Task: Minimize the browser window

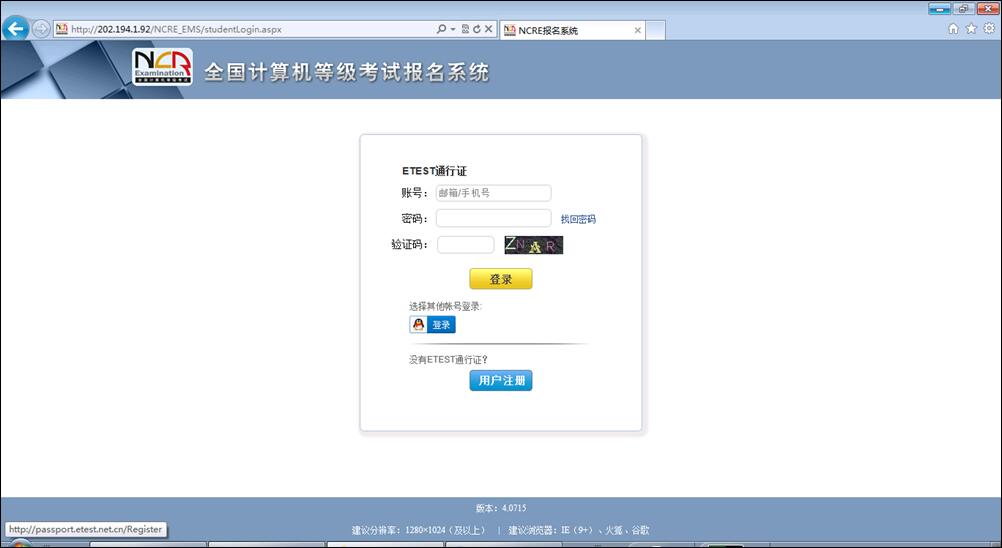Action: (939, 9)
